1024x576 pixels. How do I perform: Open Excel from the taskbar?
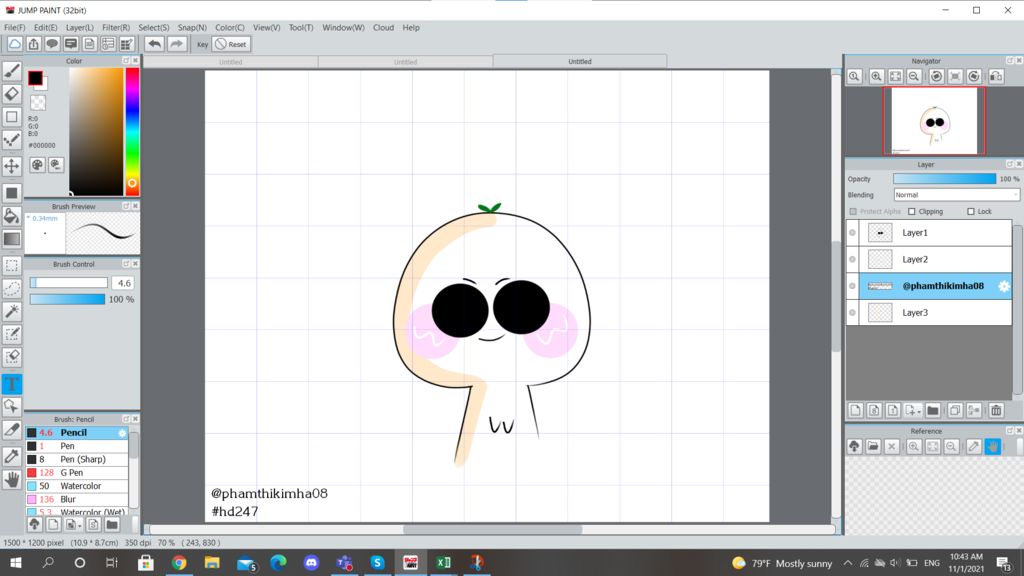coord(443,562)
